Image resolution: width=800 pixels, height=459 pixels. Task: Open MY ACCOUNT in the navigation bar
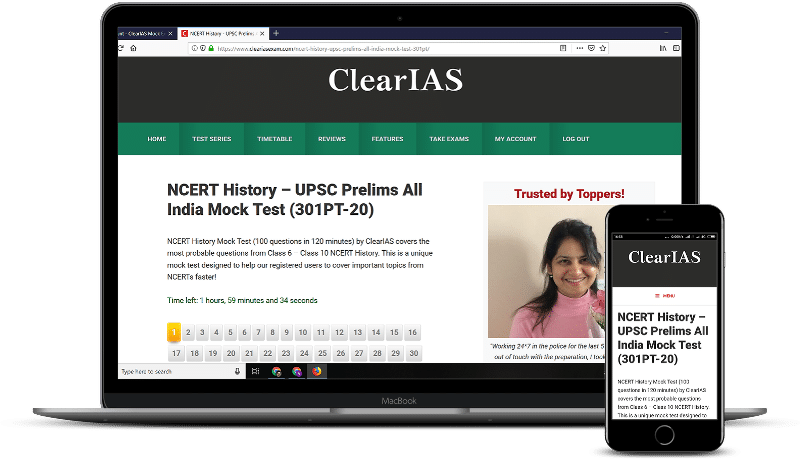515,139
